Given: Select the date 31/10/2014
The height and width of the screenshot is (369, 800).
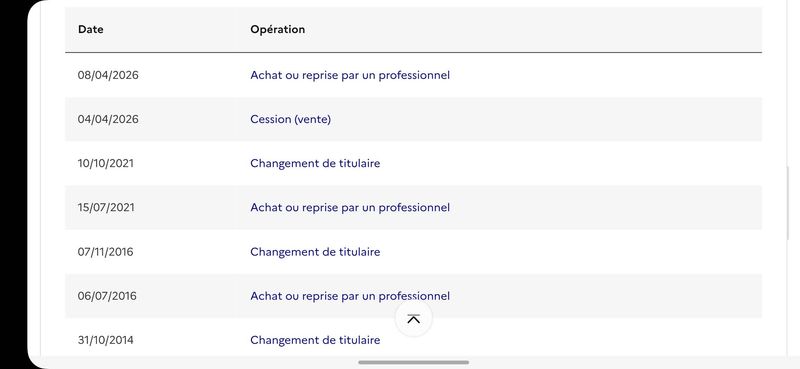Looking at the screenshot, I should click(106, 340).
